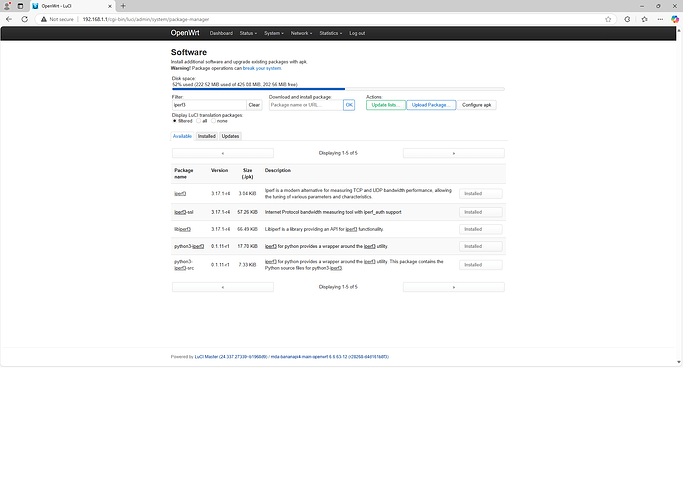Expand the System menu
Screen dimensions: 683x500
pos(274,33)
